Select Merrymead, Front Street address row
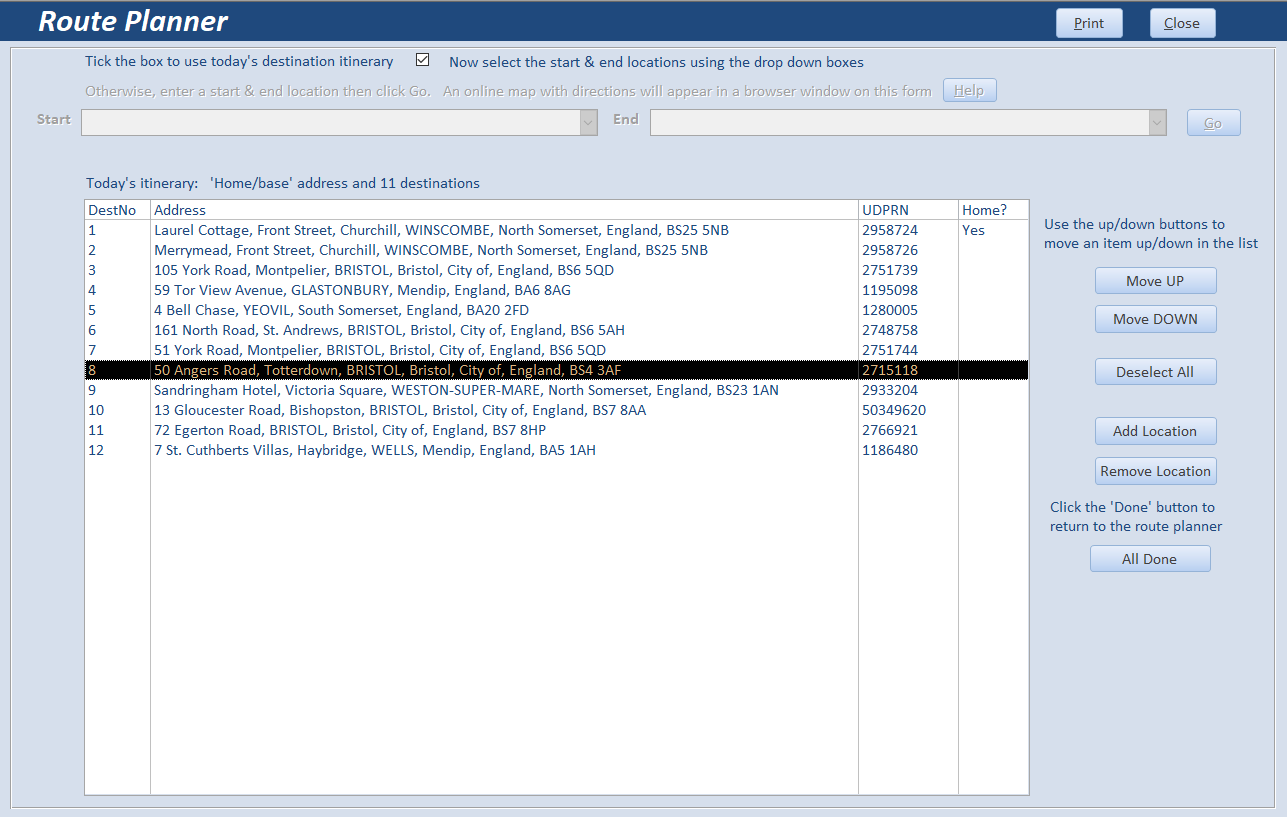 (556, 250)
